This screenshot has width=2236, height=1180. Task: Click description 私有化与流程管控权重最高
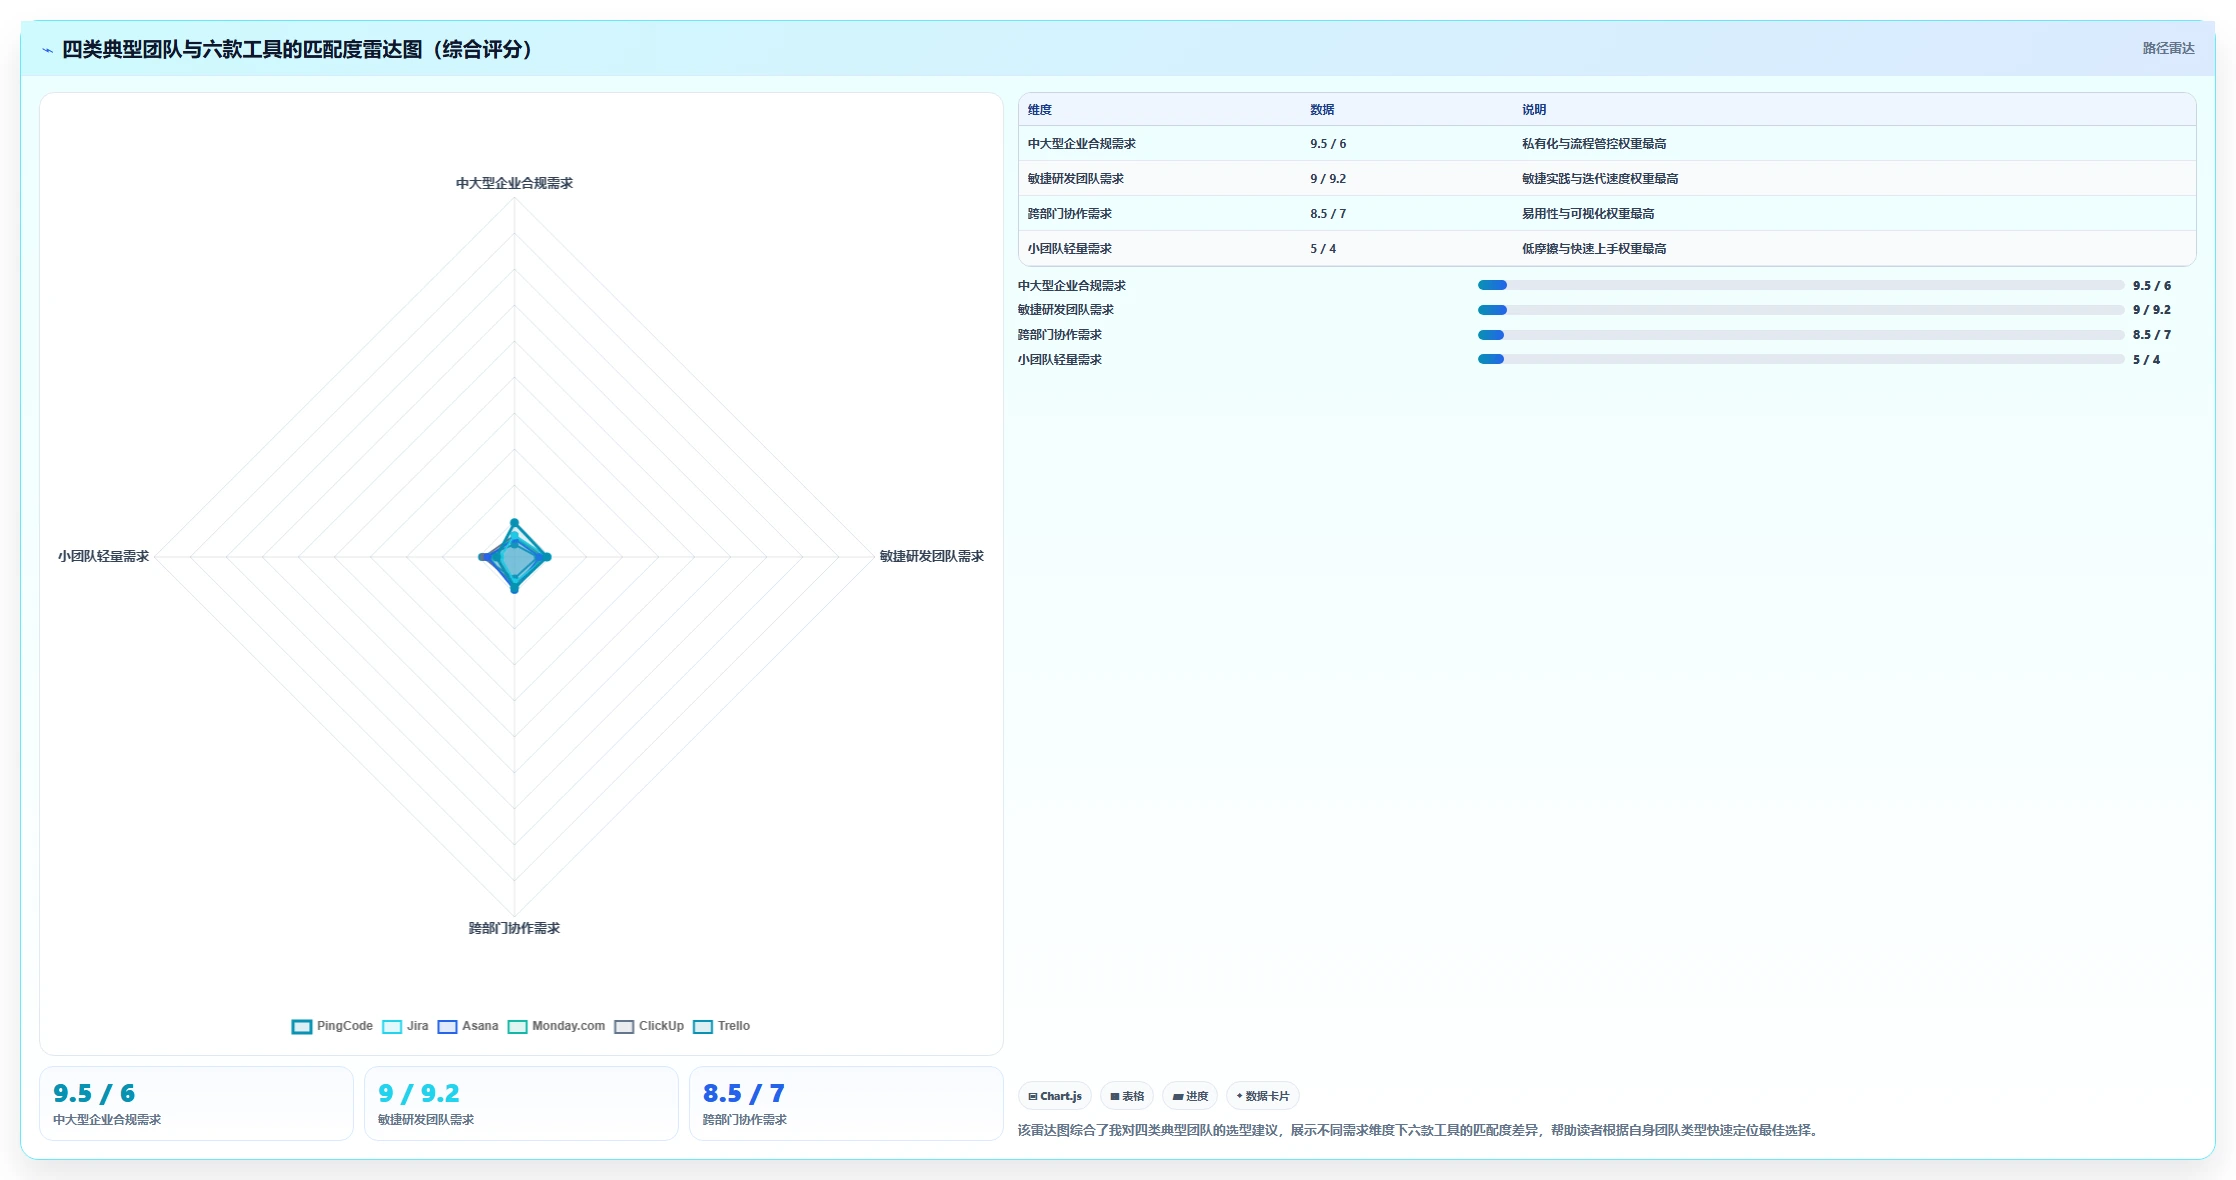pyautogui.click(x=1594, y=144)
